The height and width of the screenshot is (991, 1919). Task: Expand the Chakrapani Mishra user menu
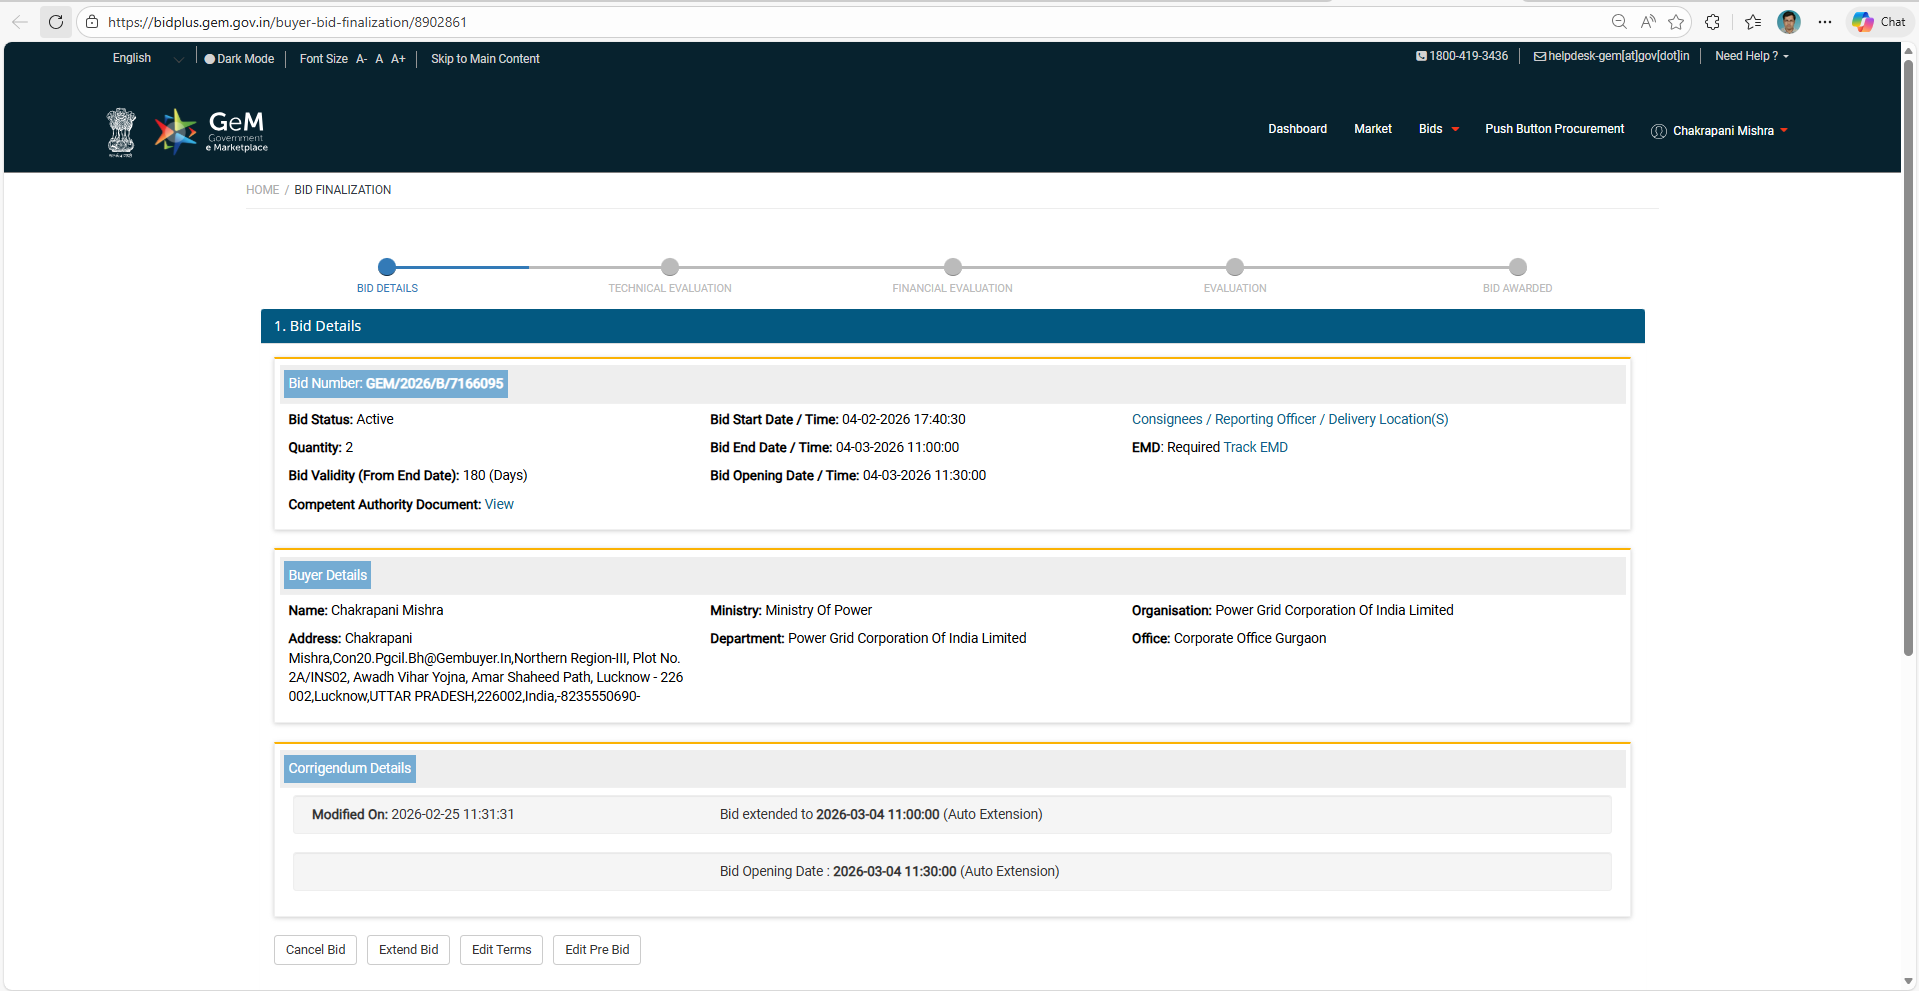(1722, 131)
